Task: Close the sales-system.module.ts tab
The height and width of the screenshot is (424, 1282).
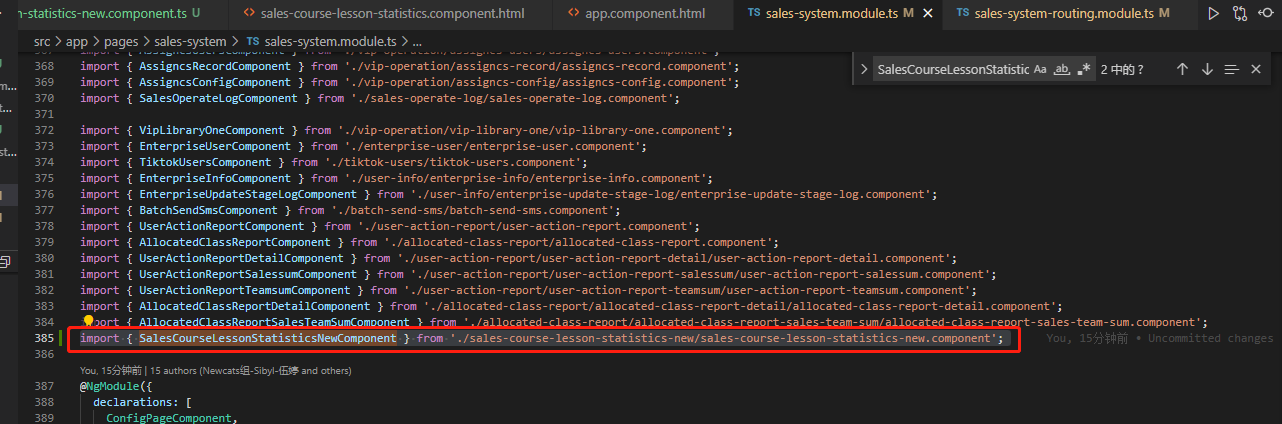Action: click(926, 14)
